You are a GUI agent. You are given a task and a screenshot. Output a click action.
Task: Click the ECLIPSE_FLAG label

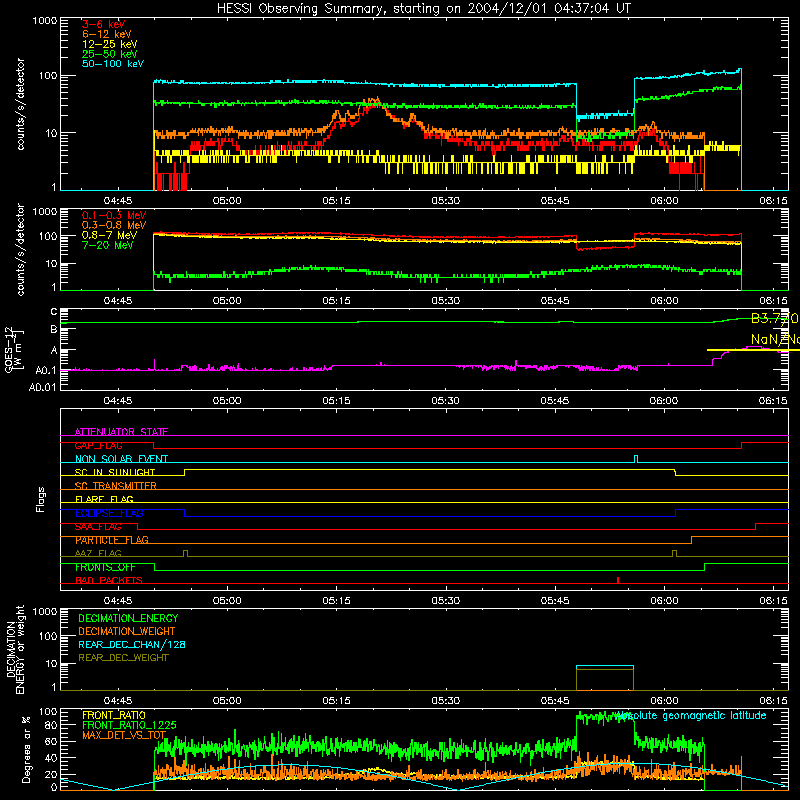109,513
